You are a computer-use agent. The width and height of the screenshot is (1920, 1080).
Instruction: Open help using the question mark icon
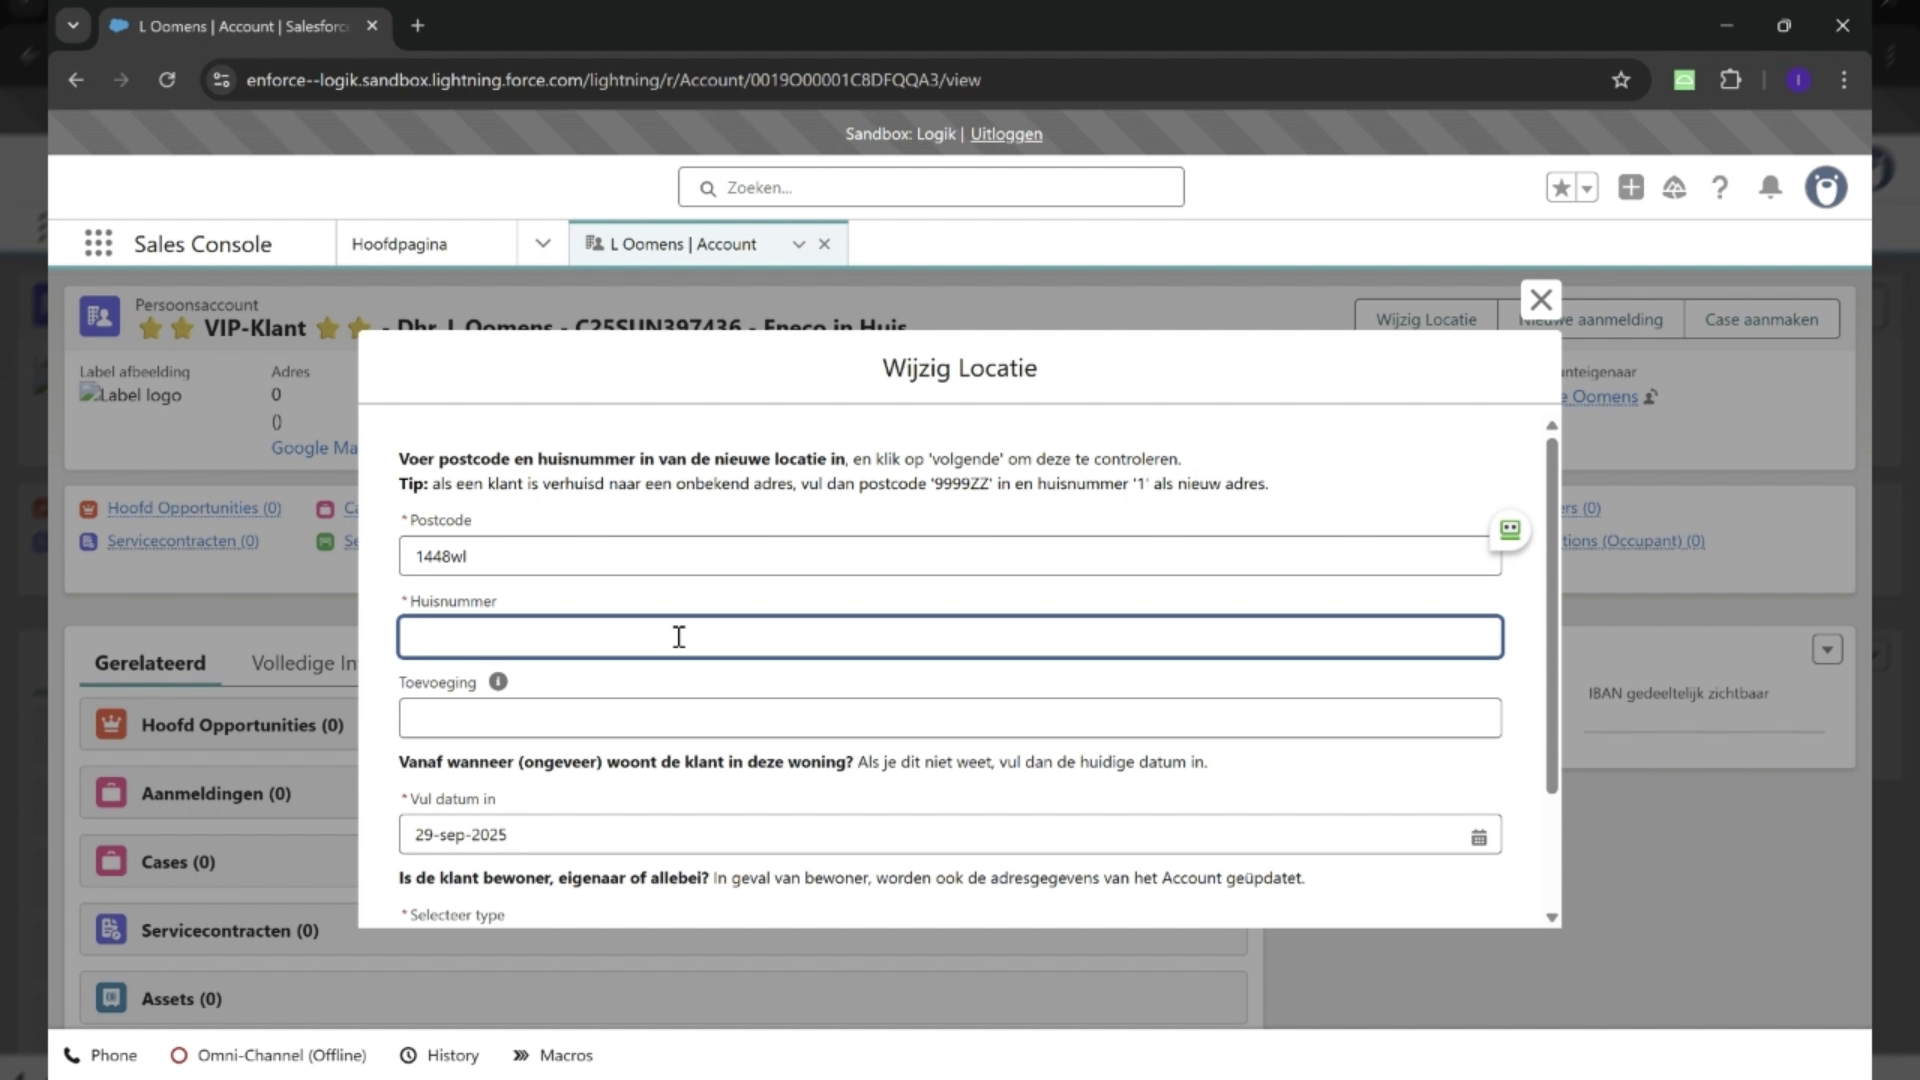pos(1719,187)
